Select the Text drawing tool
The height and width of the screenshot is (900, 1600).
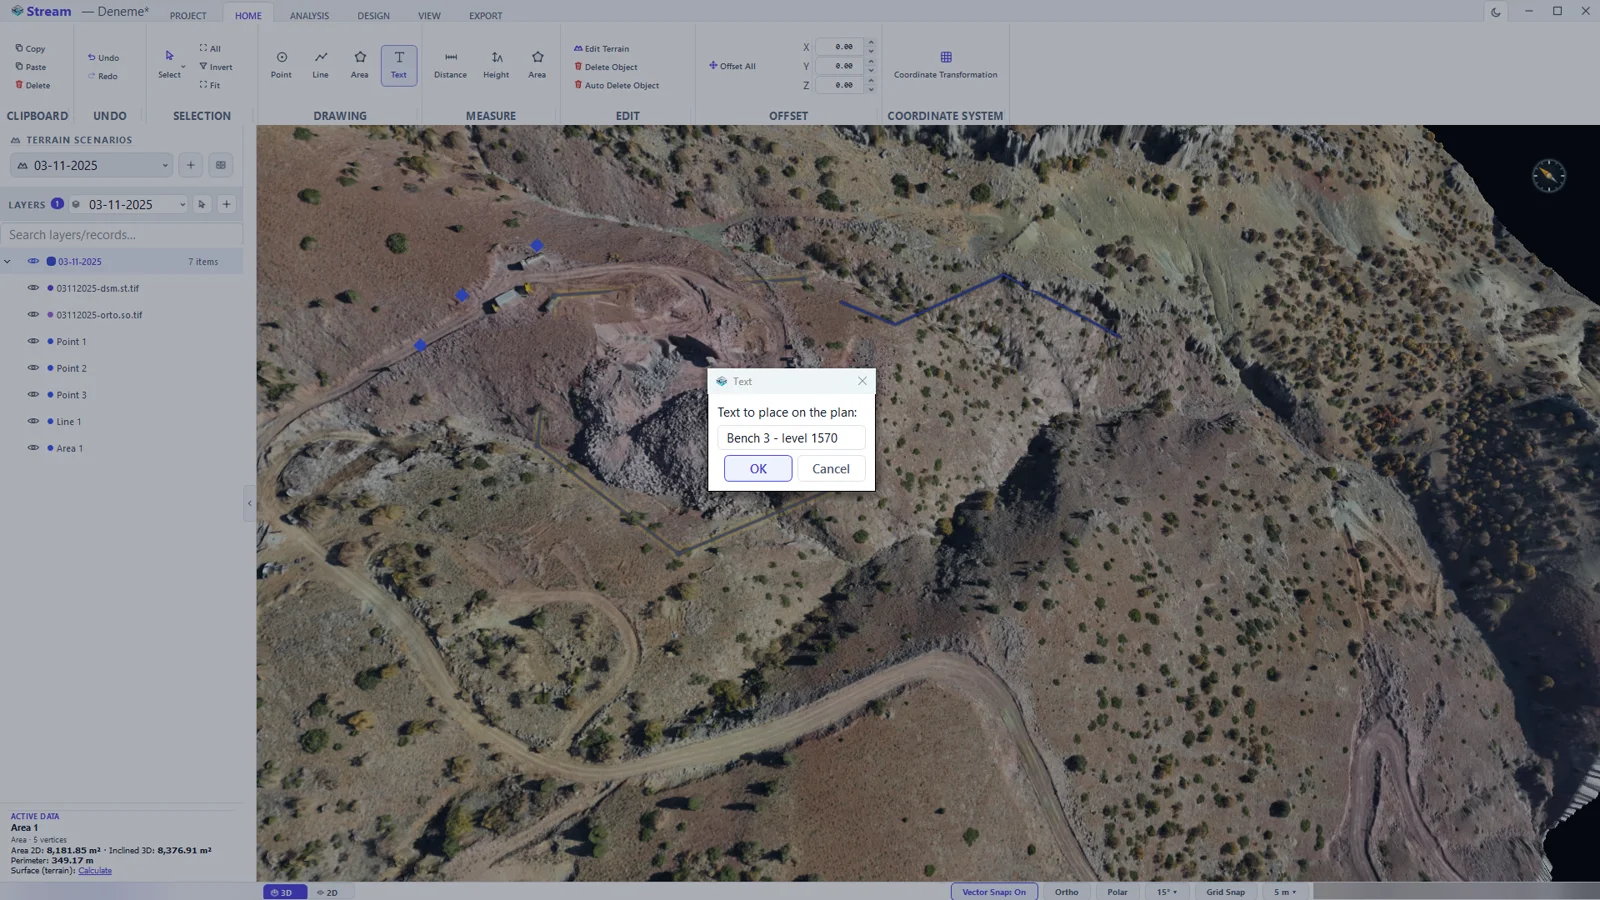point(398,65)
